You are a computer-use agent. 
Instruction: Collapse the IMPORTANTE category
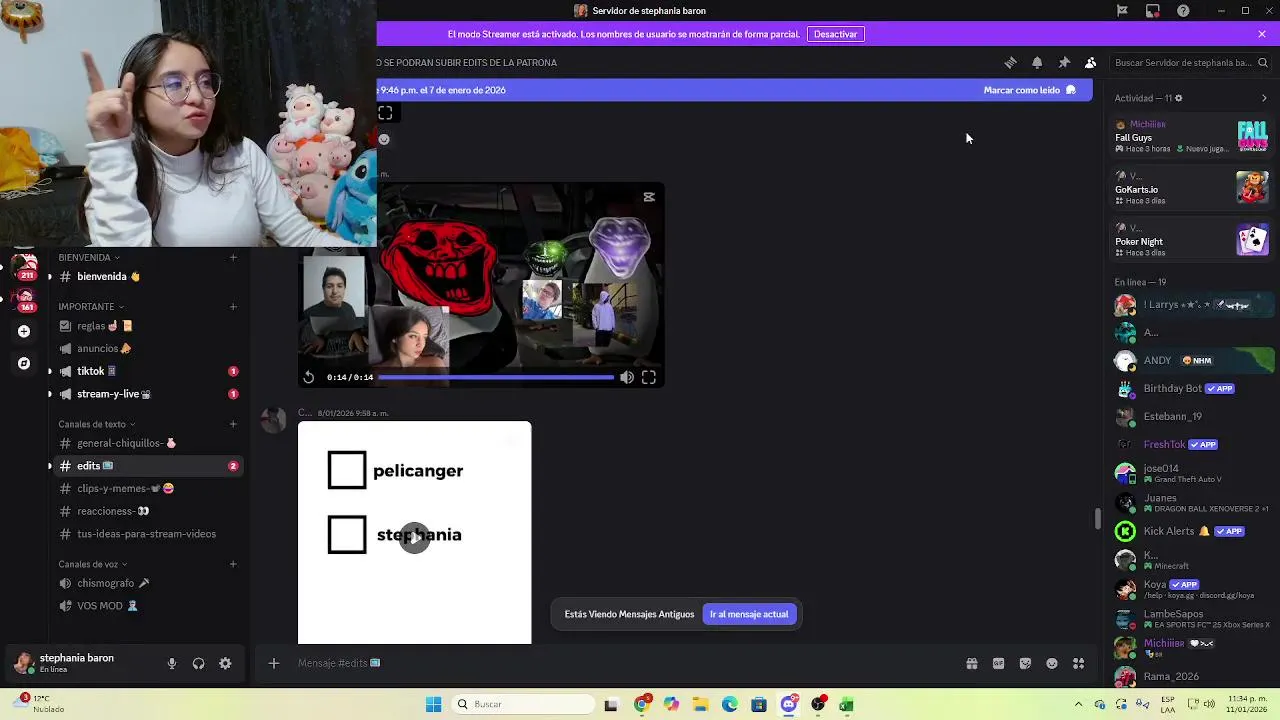[x=91, y=307]
